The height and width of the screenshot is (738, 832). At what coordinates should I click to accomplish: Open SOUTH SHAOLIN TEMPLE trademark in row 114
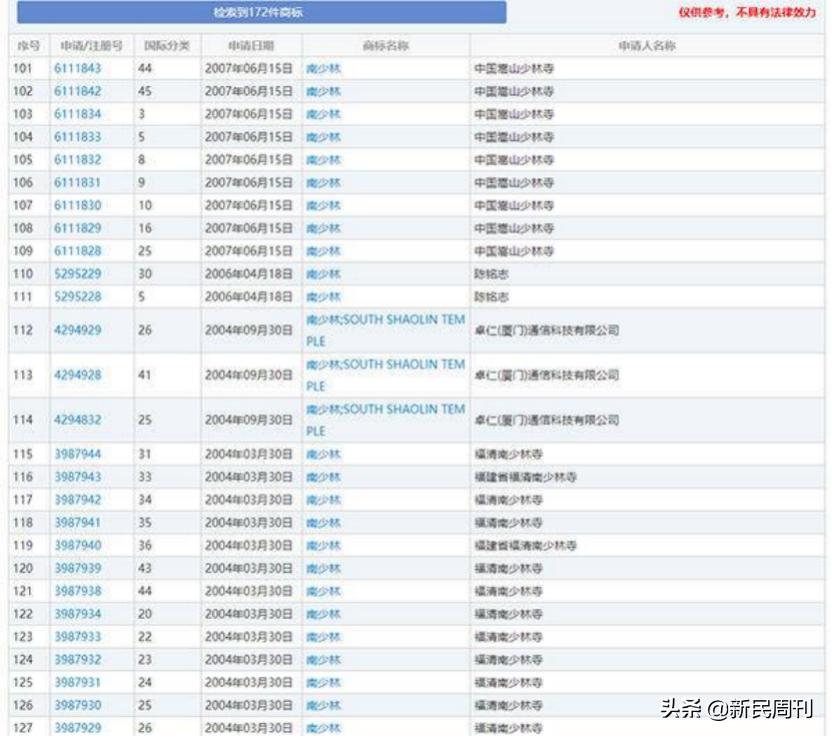385,420
